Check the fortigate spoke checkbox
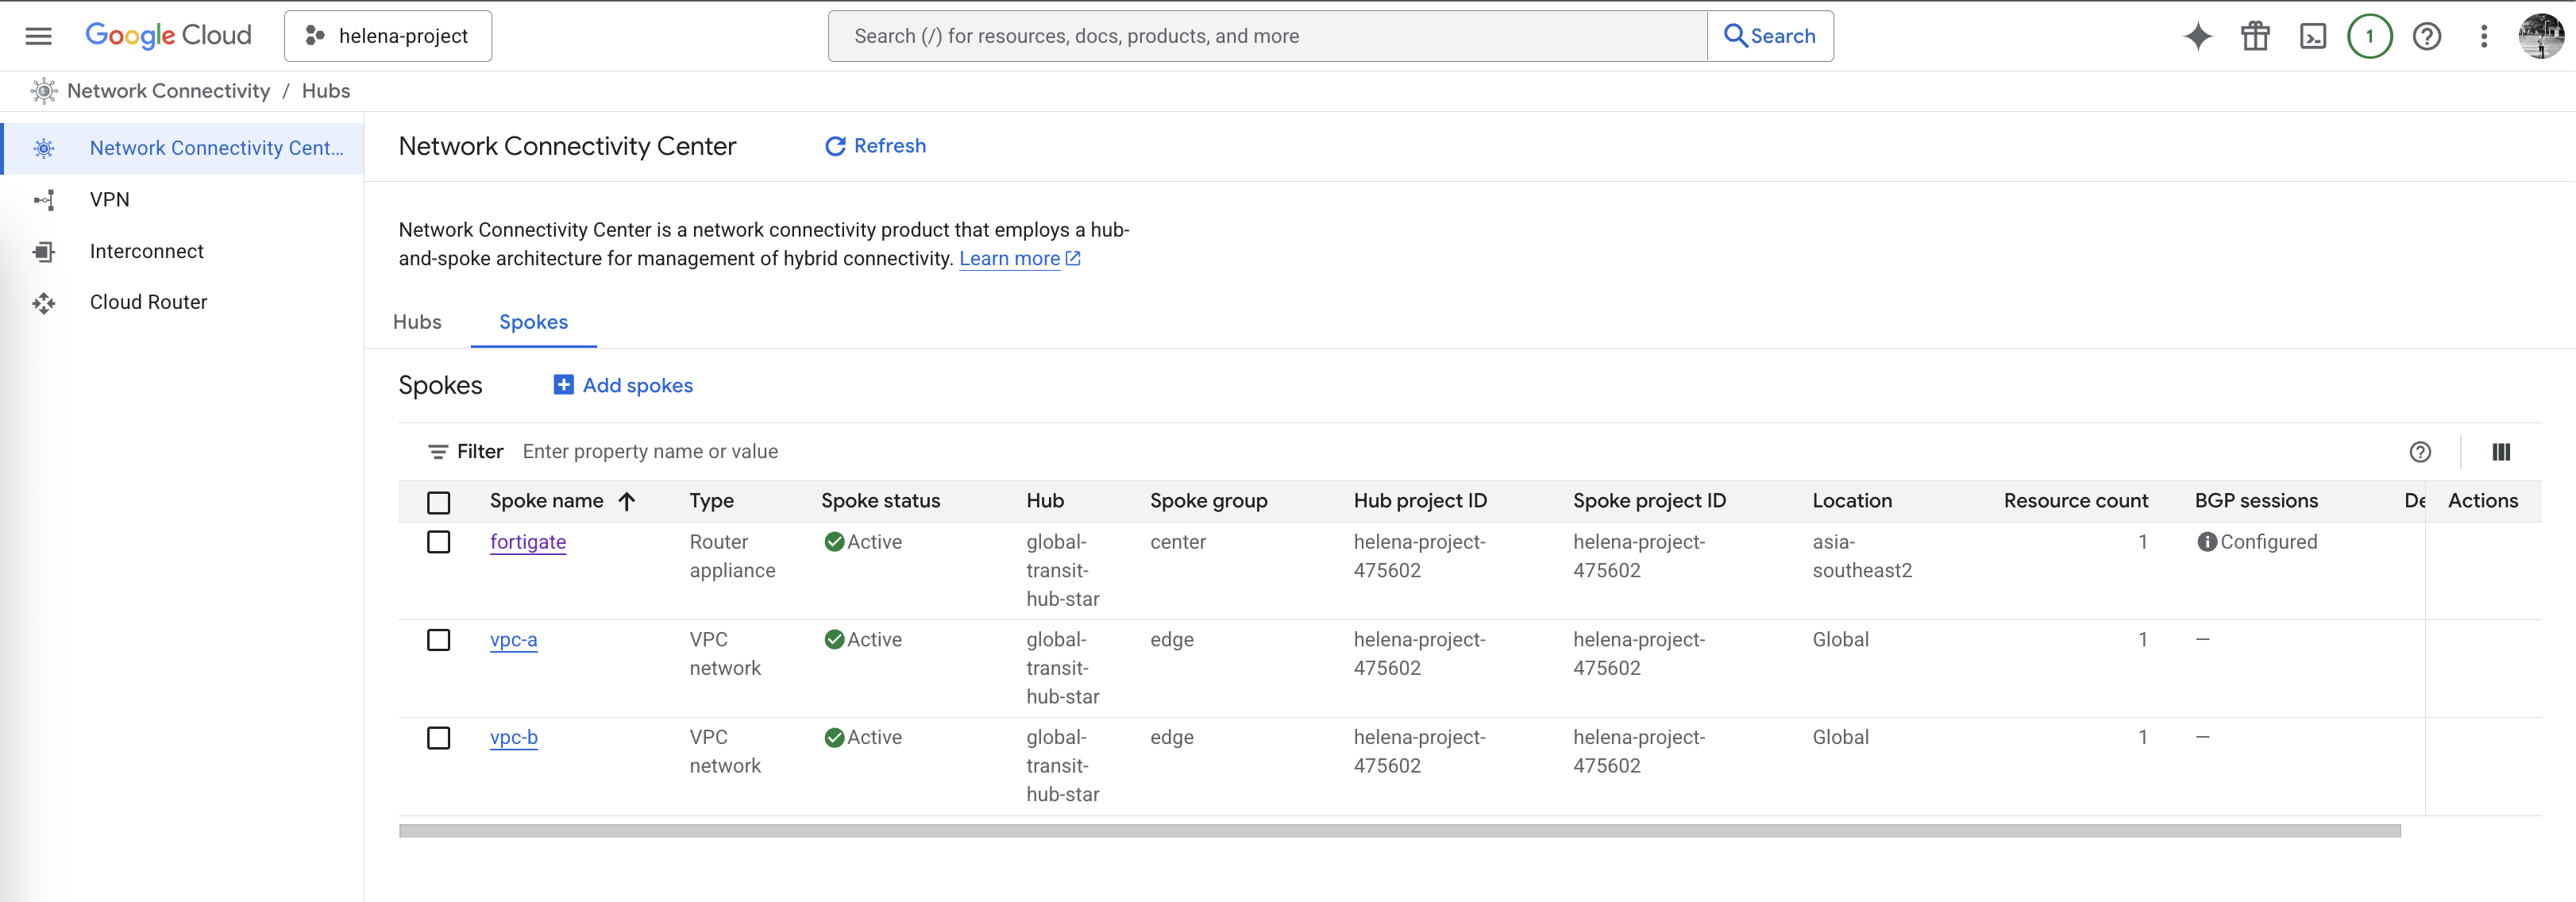Image resolution: width=2576 pixels, height=902 pixels. click(x=438, y=542)
